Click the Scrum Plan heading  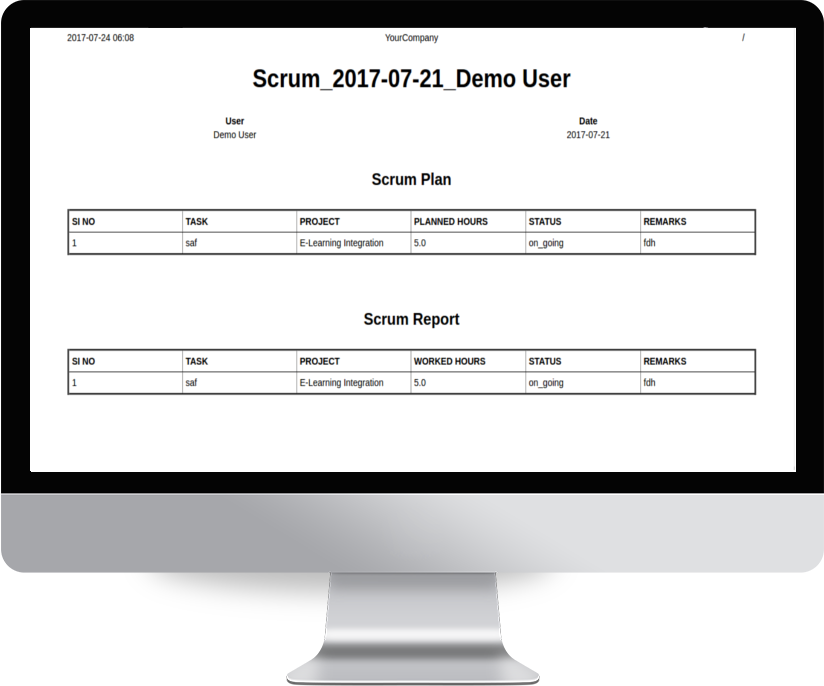[x=411, y=179]
